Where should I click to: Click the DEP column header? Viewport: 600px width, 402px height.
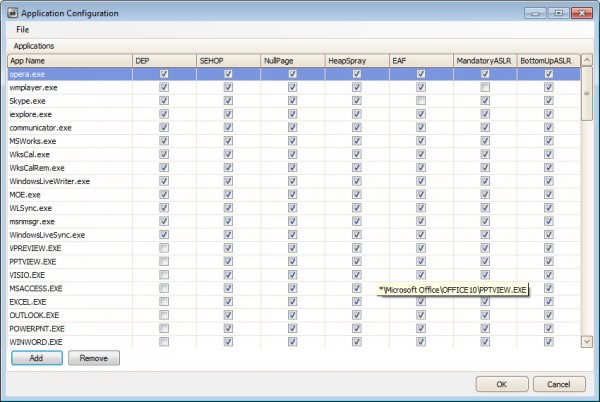point(164,60)
